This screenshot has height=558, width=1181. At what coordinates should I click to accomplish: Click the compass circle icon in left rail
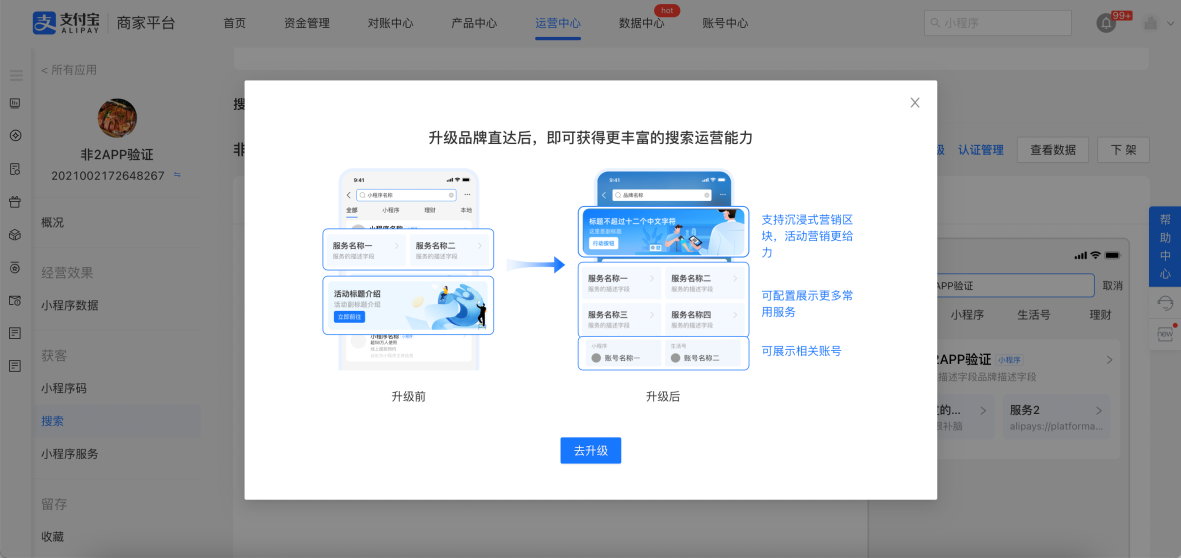point(15,136)
